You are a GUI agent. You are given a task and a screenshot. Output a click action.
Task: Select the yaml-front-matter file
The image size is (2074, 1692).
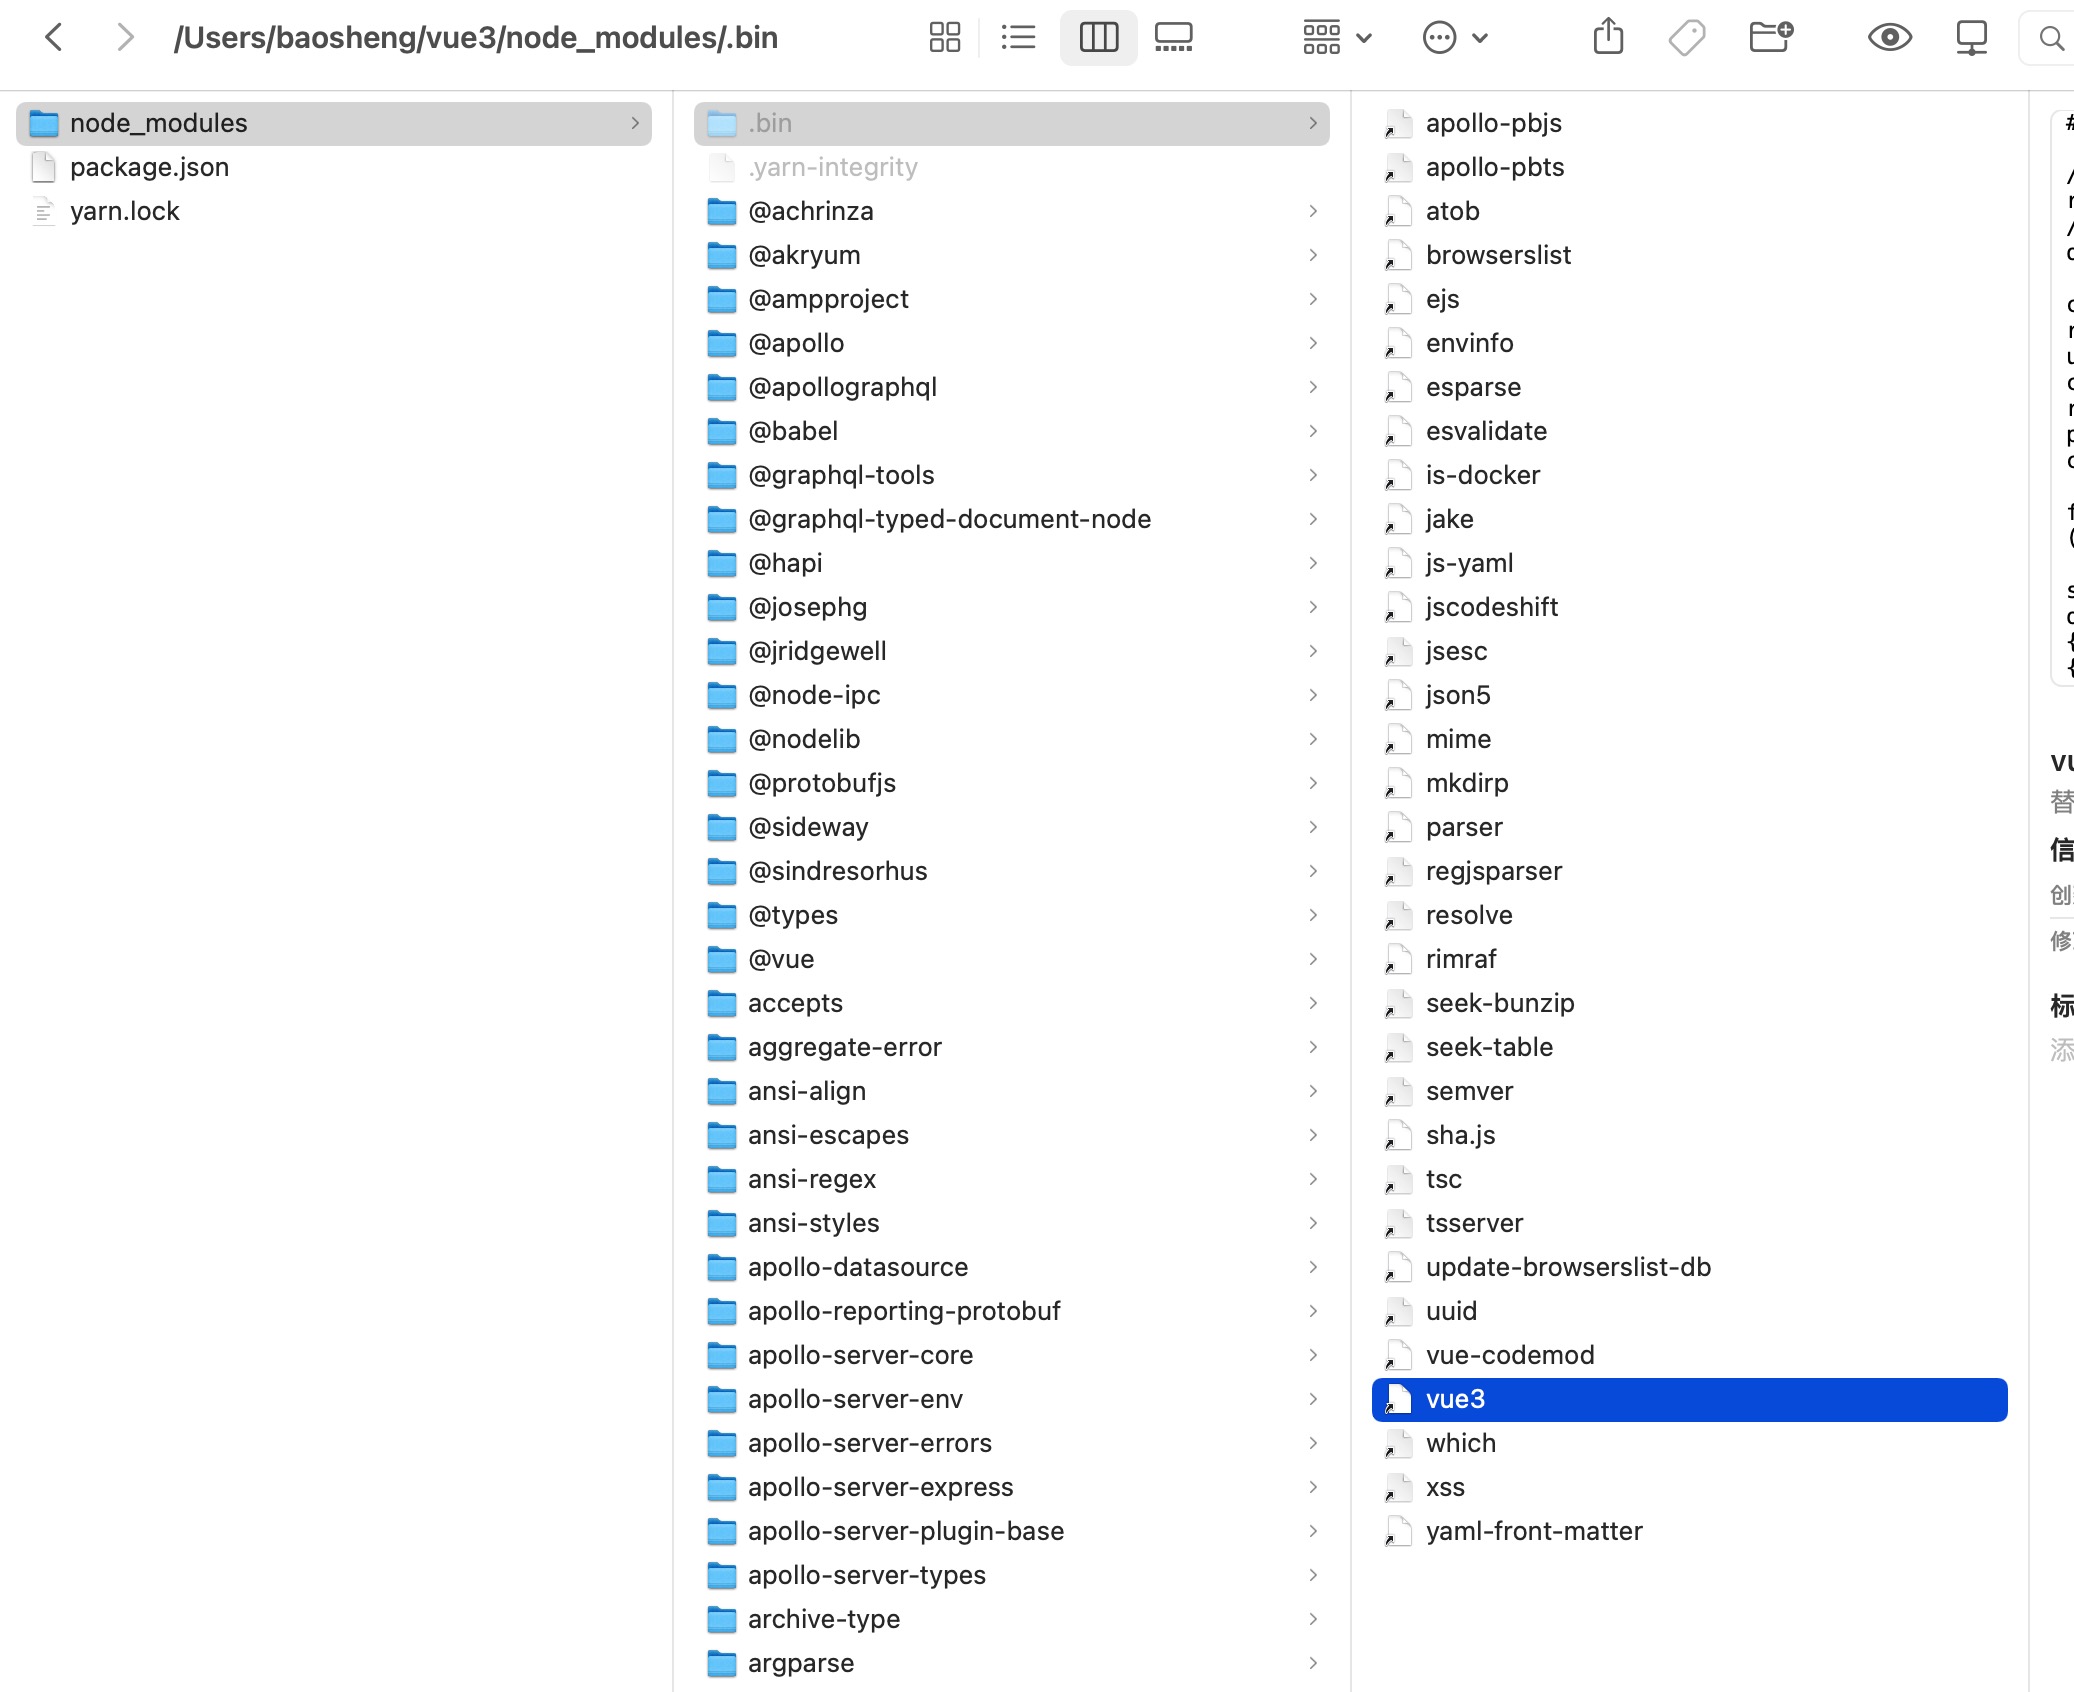coord(1689,1531)
